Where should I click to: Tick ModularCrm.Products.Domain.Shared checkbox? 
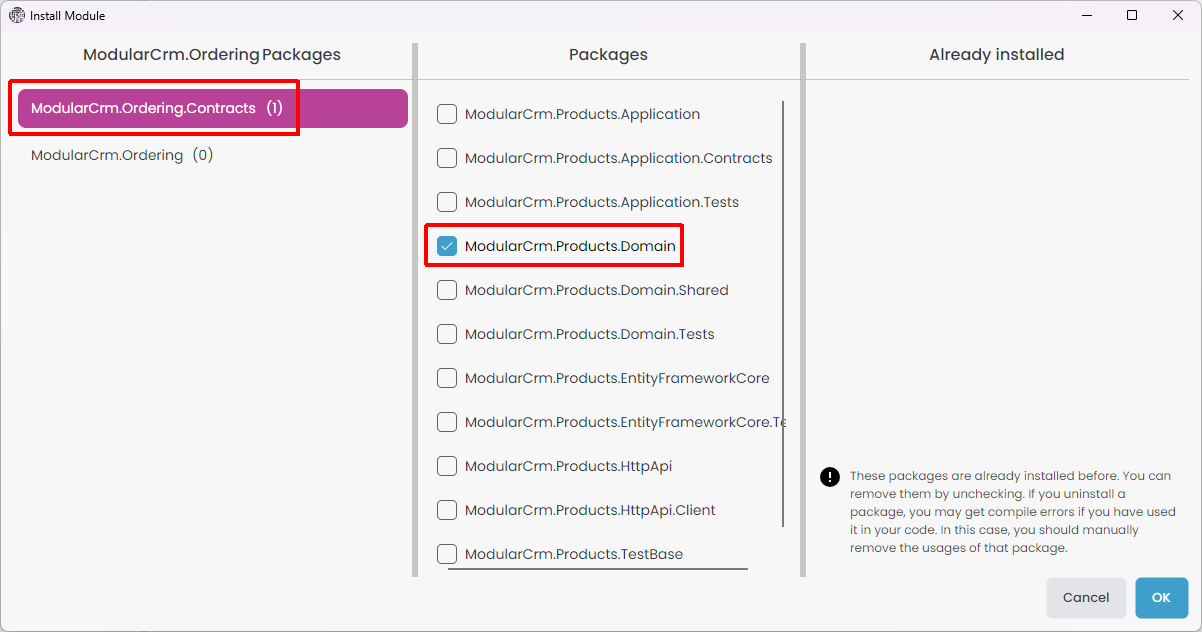[x=447, y=290]
